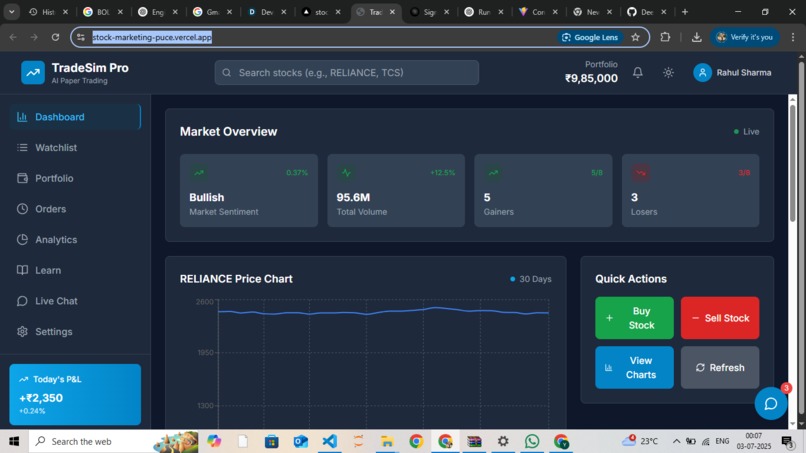Open Watchlist from the sidebar
This screenshot has width=806, height=453.
pyautogui.click(x=75, y=148)
